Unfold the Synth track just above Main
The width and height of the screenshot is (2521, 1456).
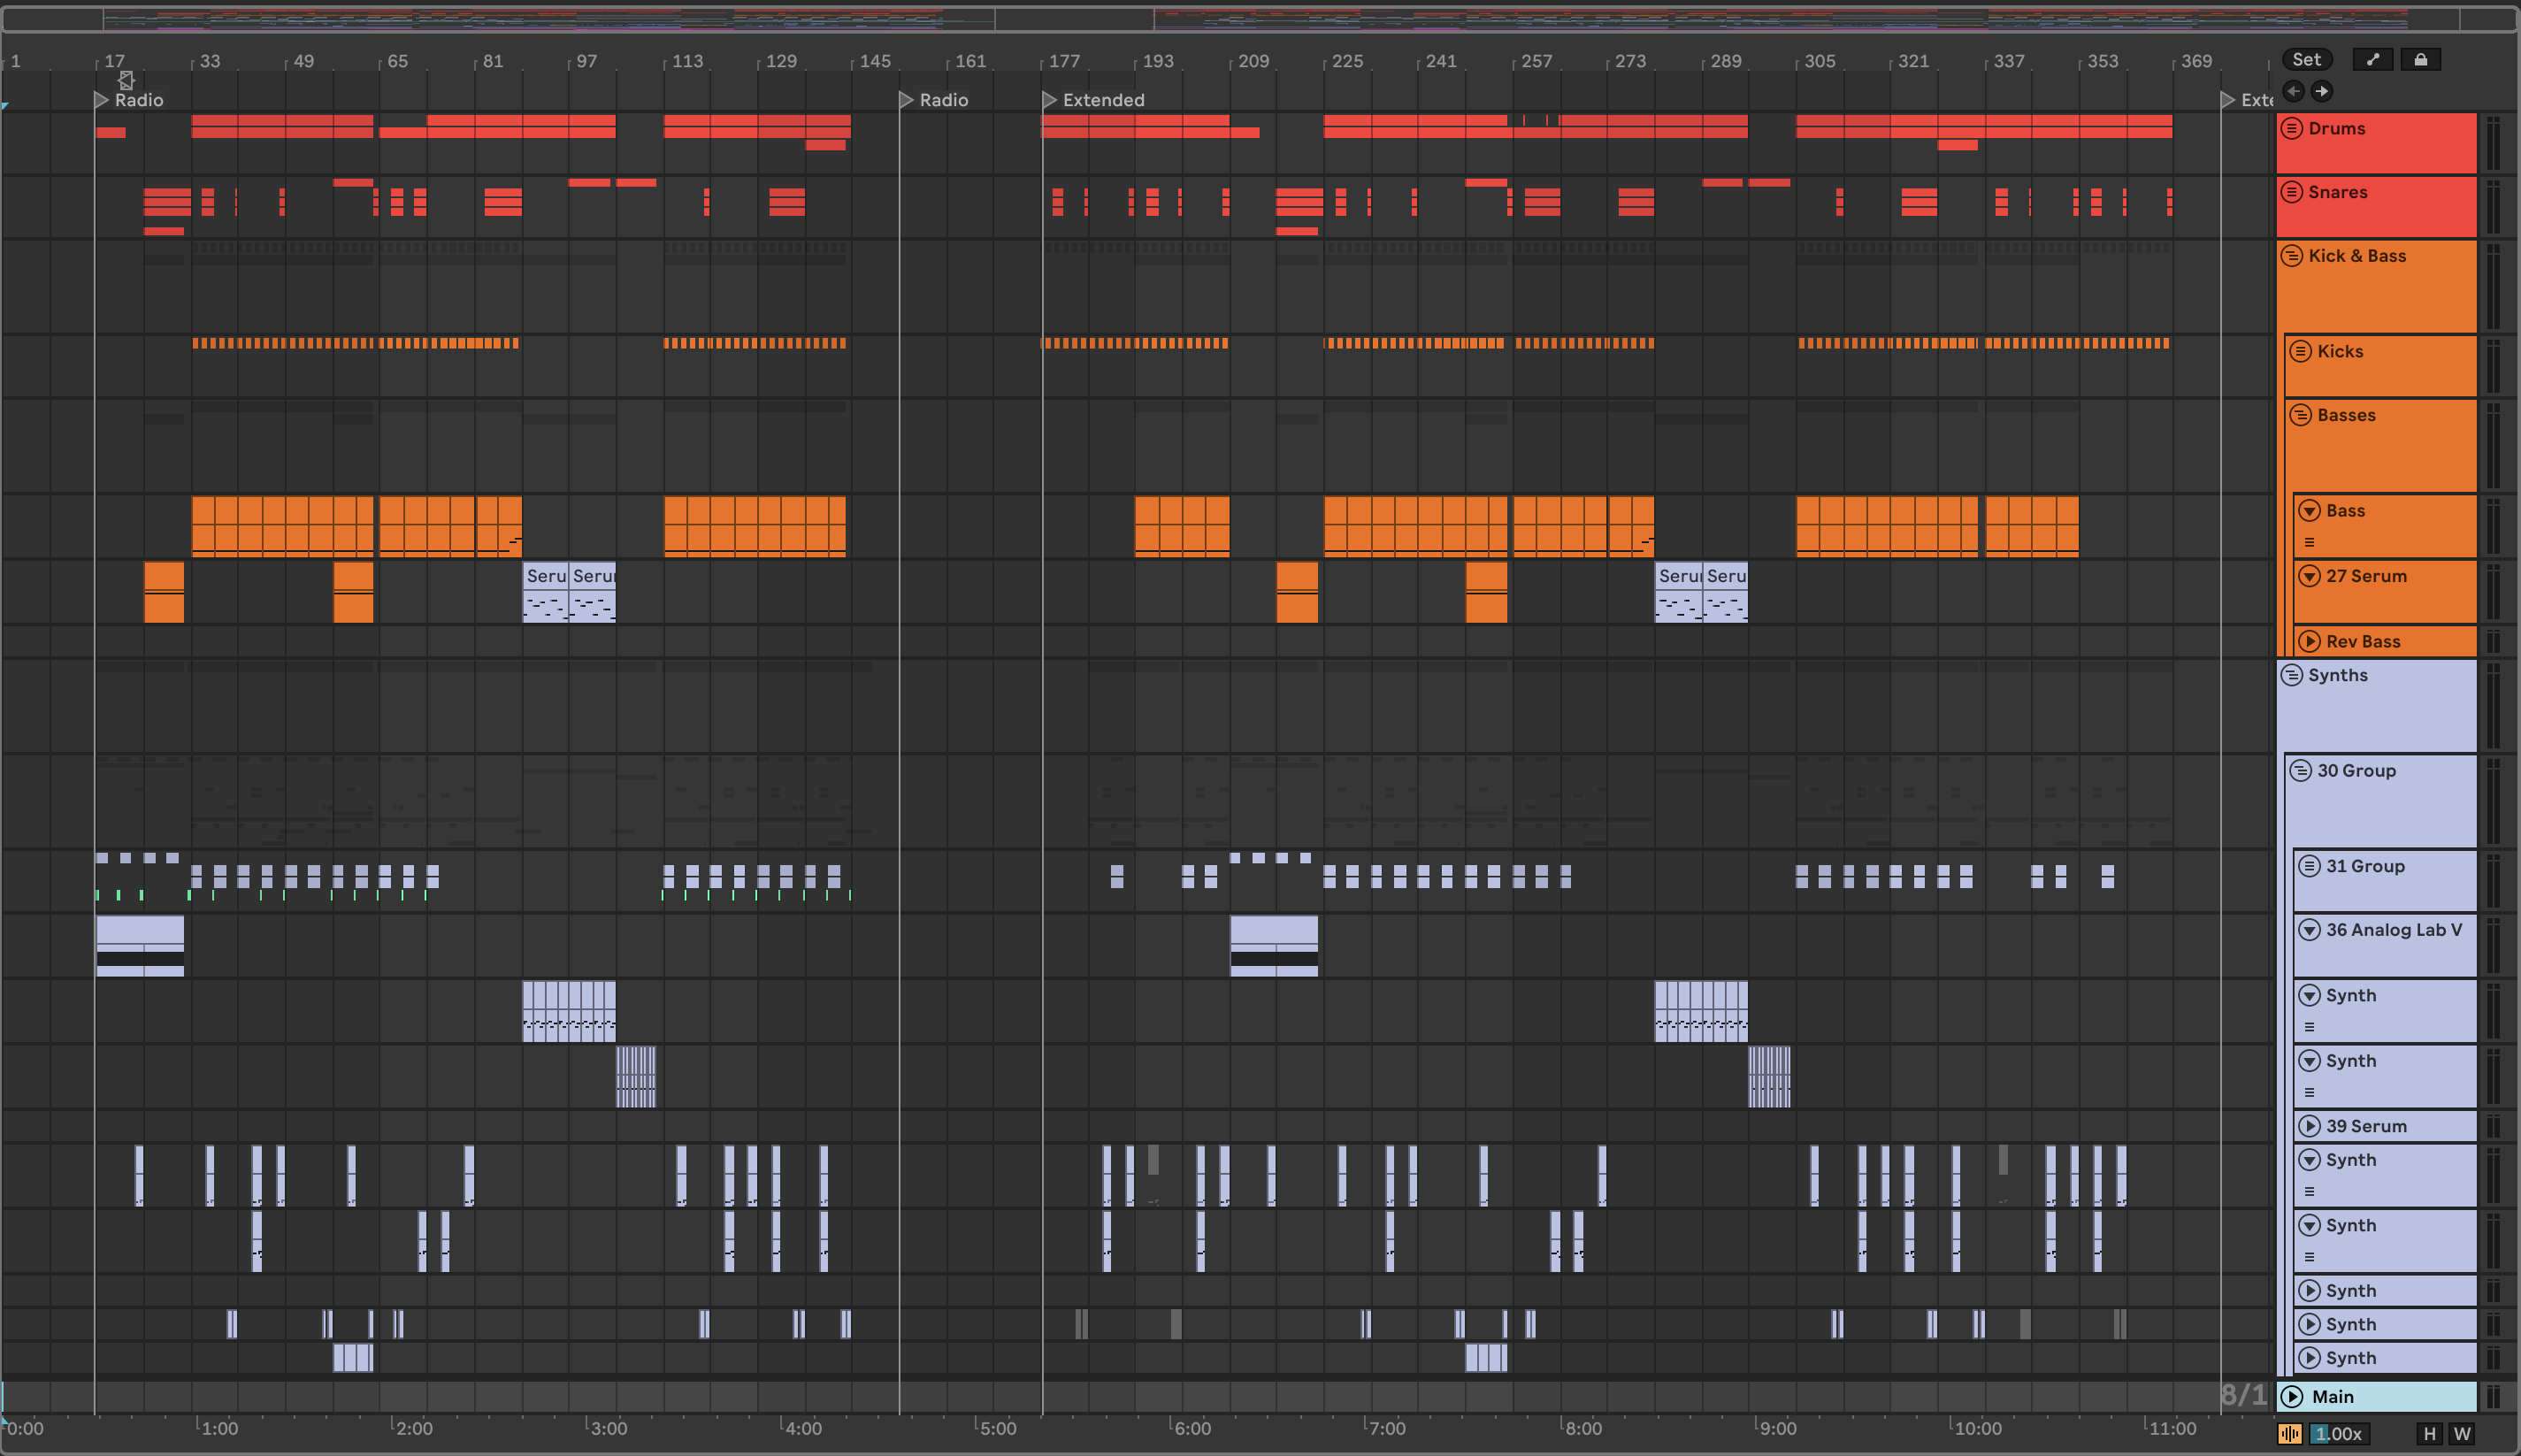pos(2309,1358)
